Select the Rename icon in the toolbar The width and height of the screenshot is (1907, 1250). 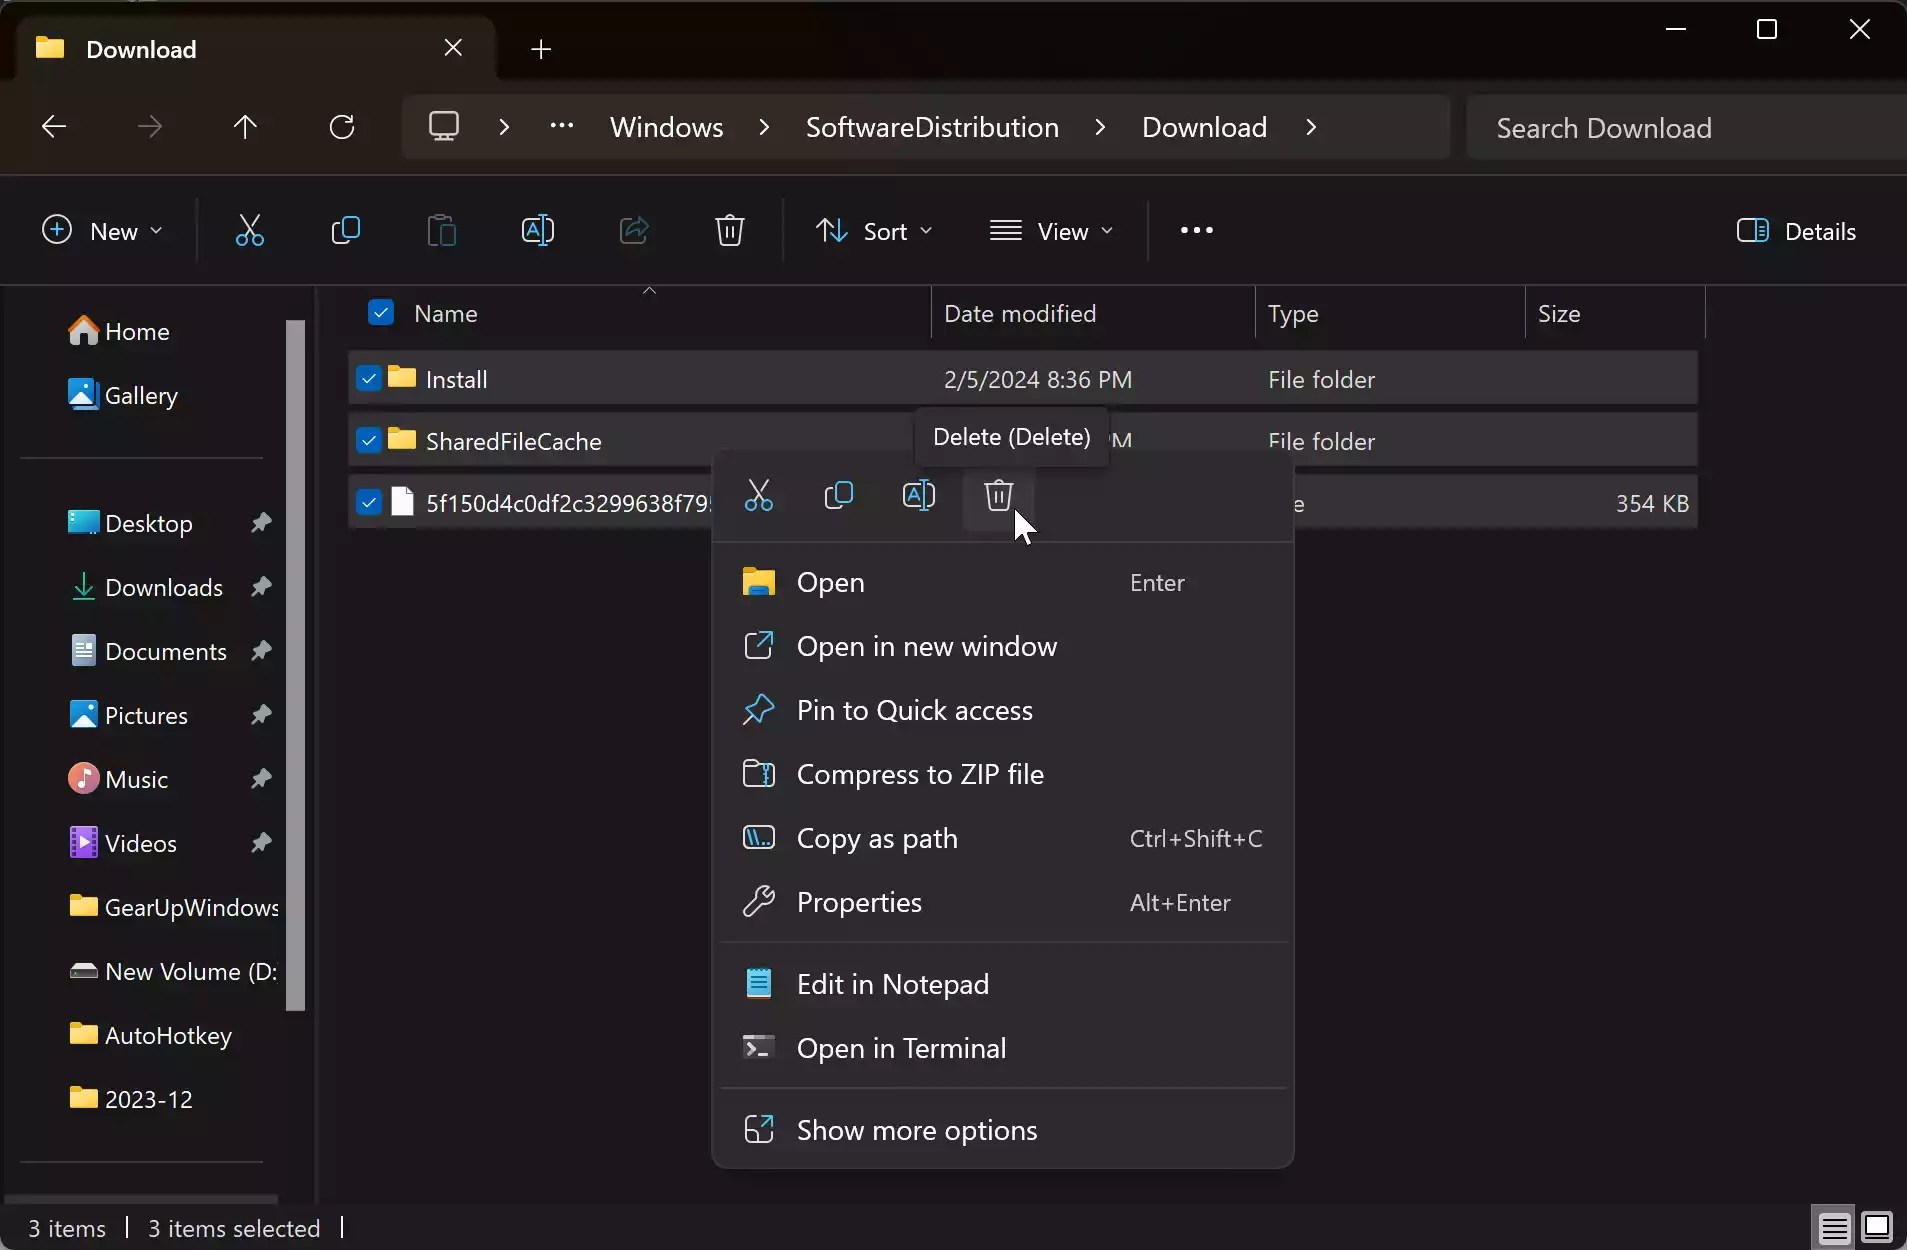[x=537, y=230]
